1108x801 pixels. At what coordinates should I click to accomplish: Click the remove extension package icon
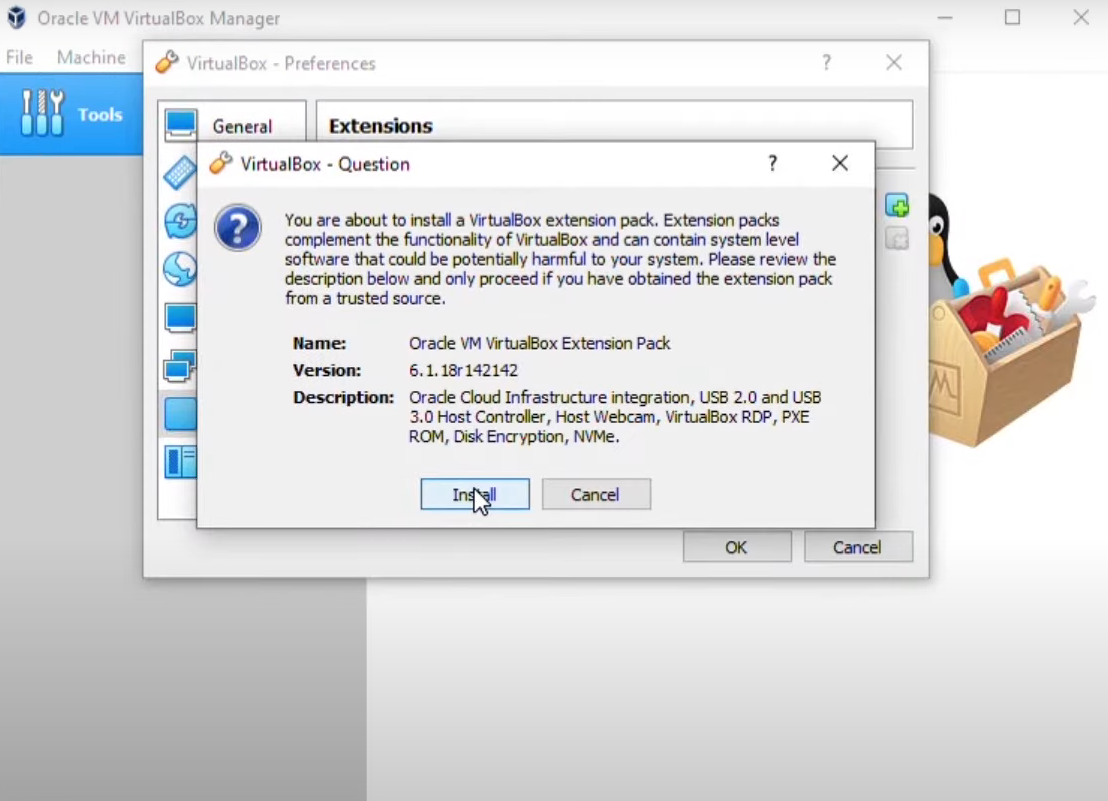click(897, 239)
